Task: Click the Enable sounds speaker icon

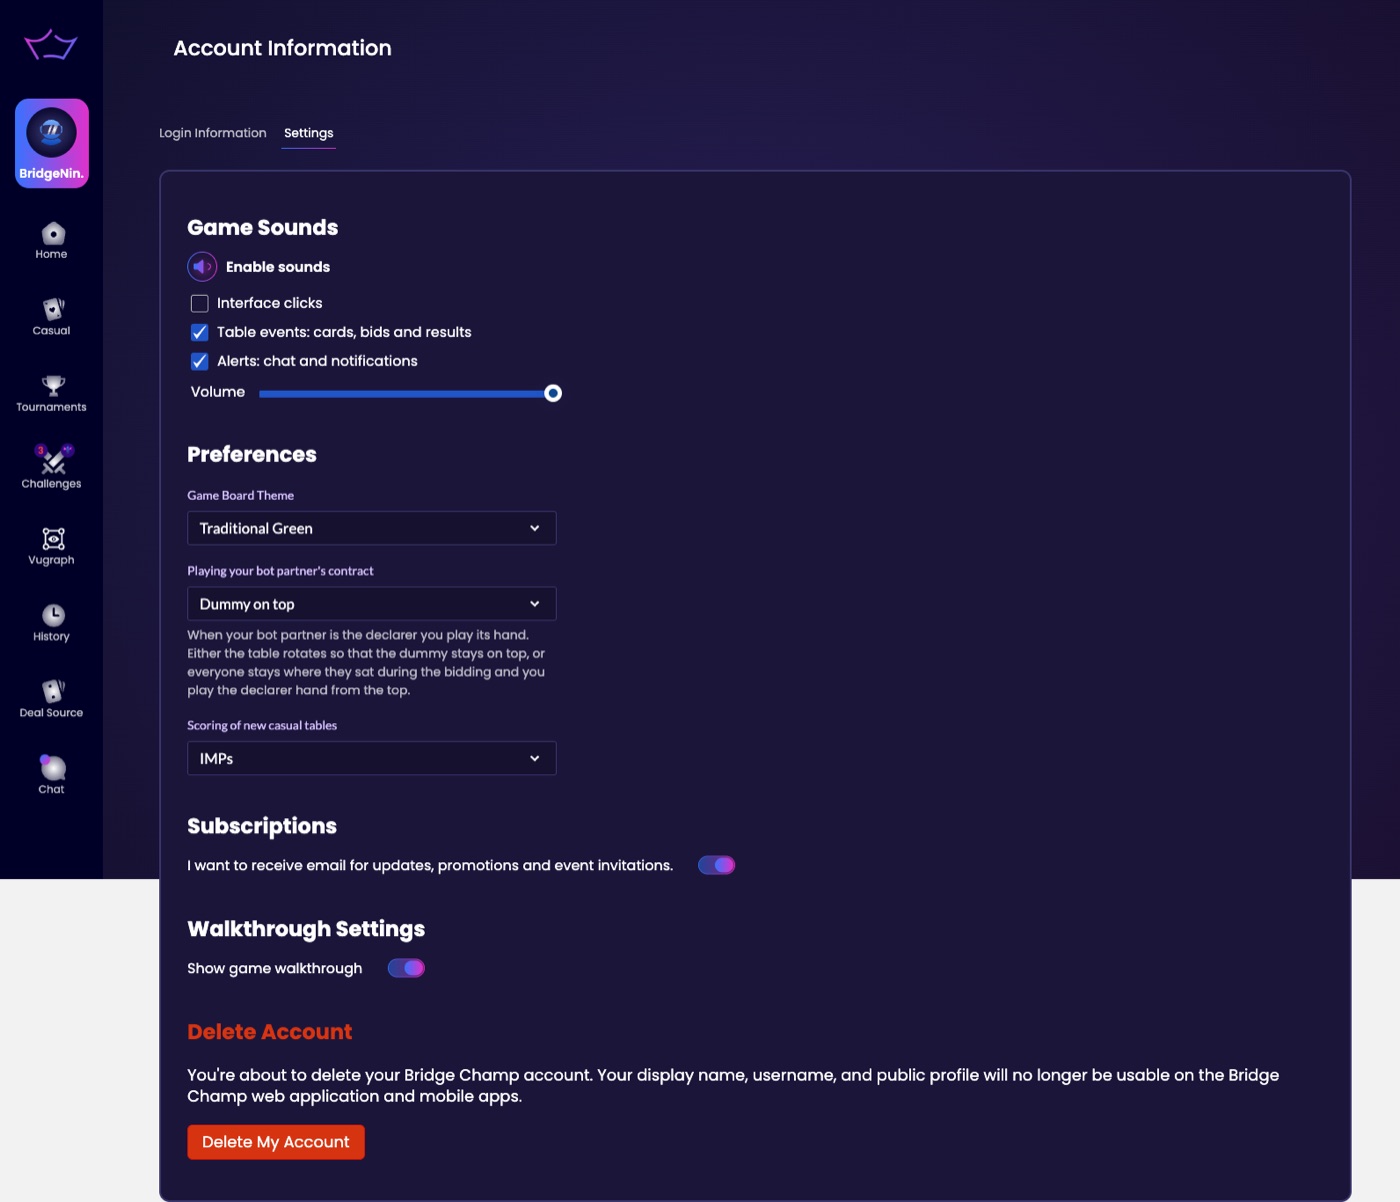Action: (x=202, y=267)
